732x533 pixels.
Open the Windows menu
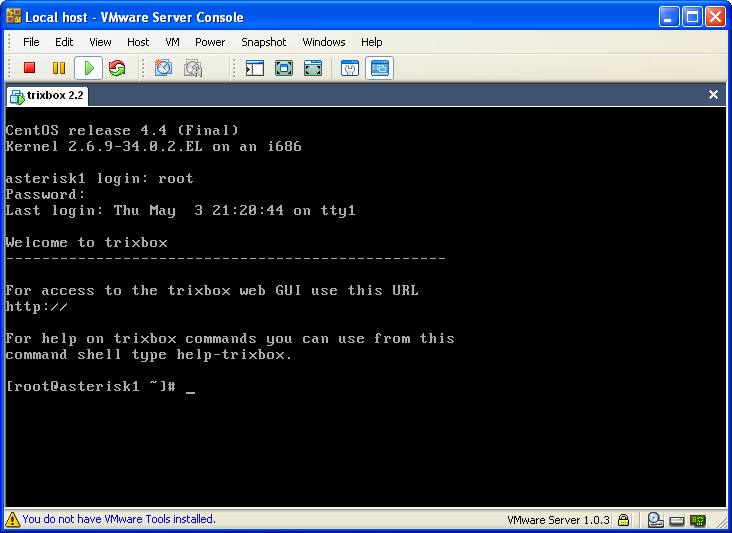[x=324, y=42]
